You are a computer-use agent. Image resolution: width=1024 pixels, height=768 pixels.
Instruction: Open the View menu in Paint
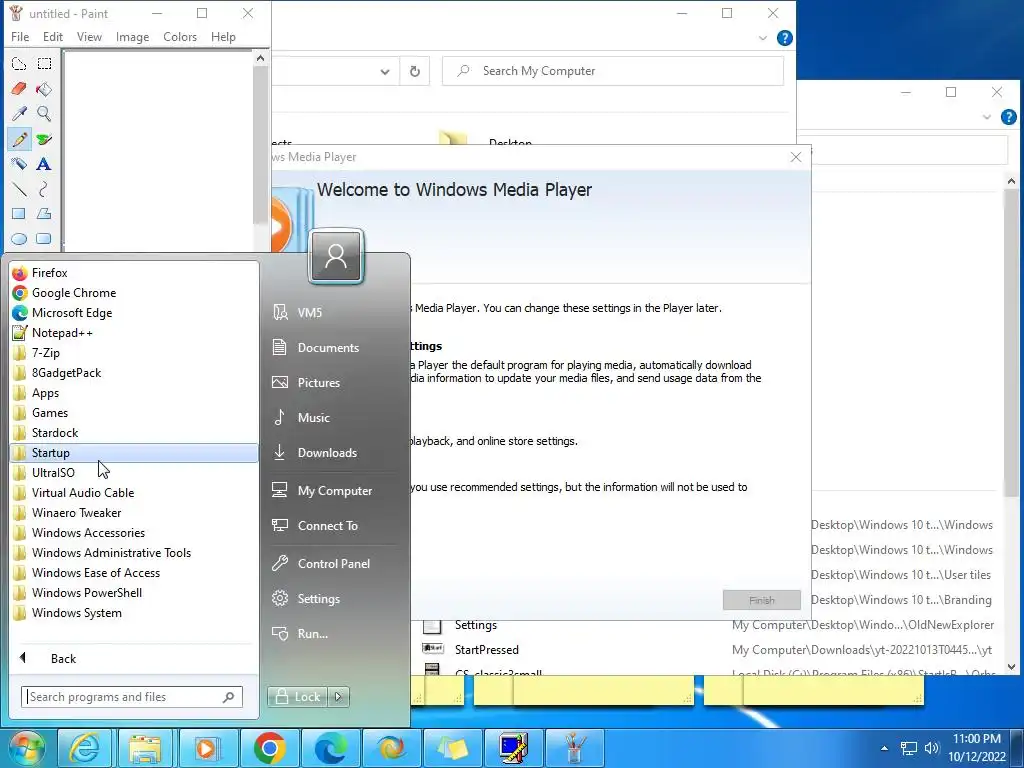[89, 37]
